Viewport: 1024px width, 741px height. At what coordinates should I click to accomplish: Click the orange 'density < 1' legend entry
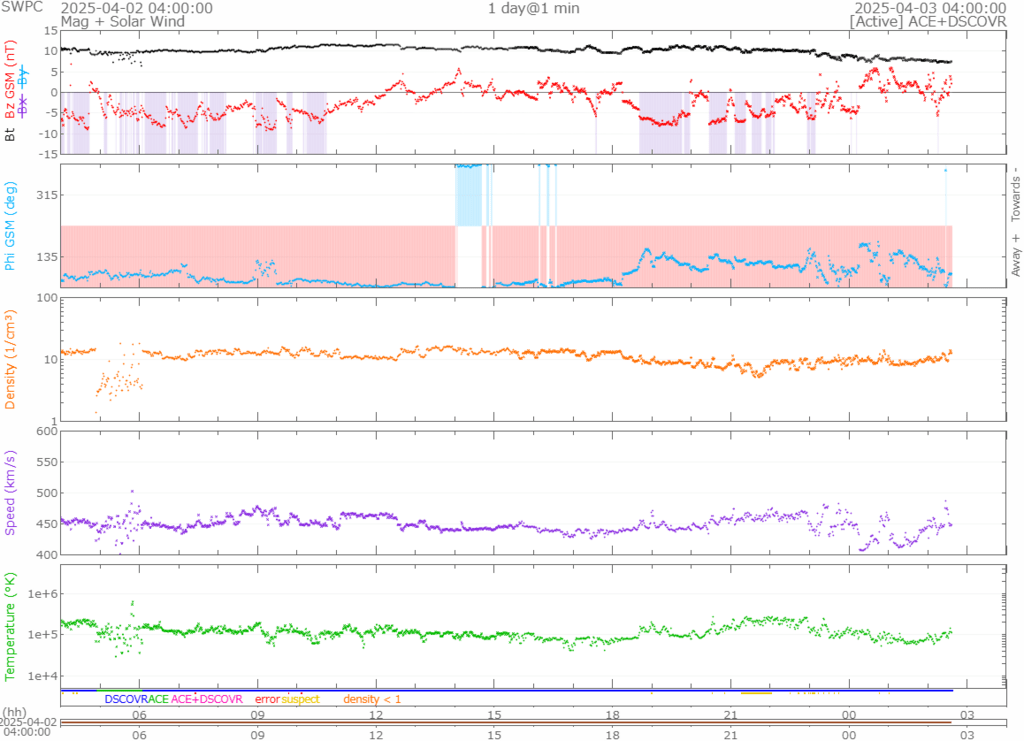(x=372, y=699)
